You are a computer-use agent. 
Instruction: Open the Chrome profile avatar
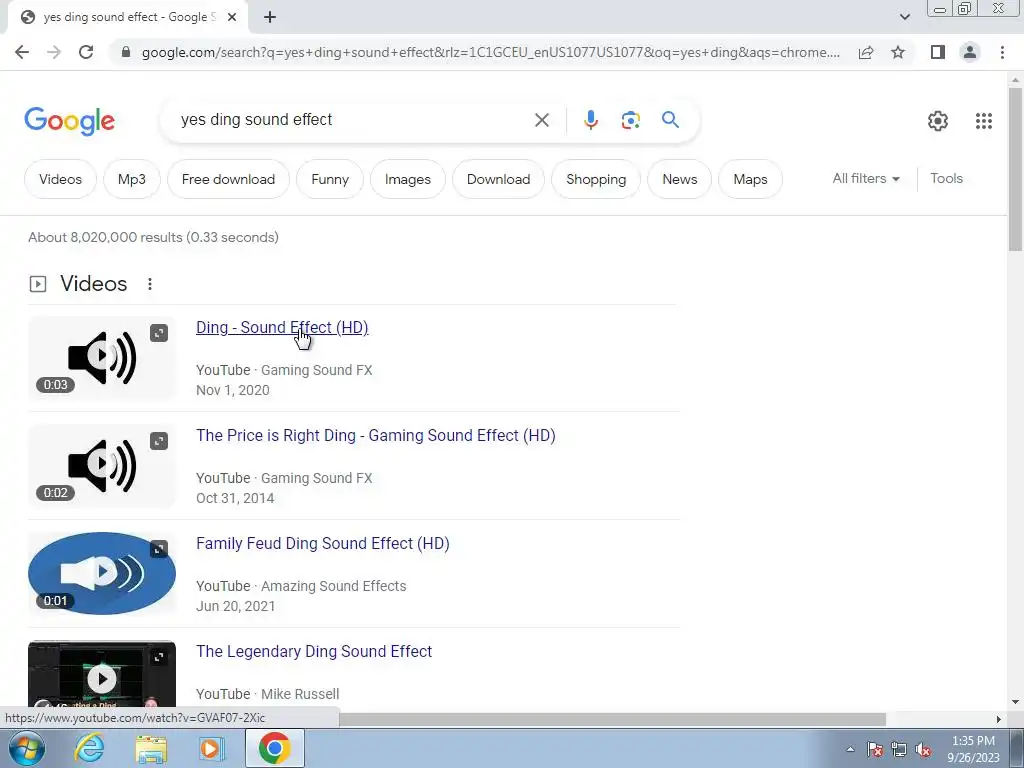970,52
